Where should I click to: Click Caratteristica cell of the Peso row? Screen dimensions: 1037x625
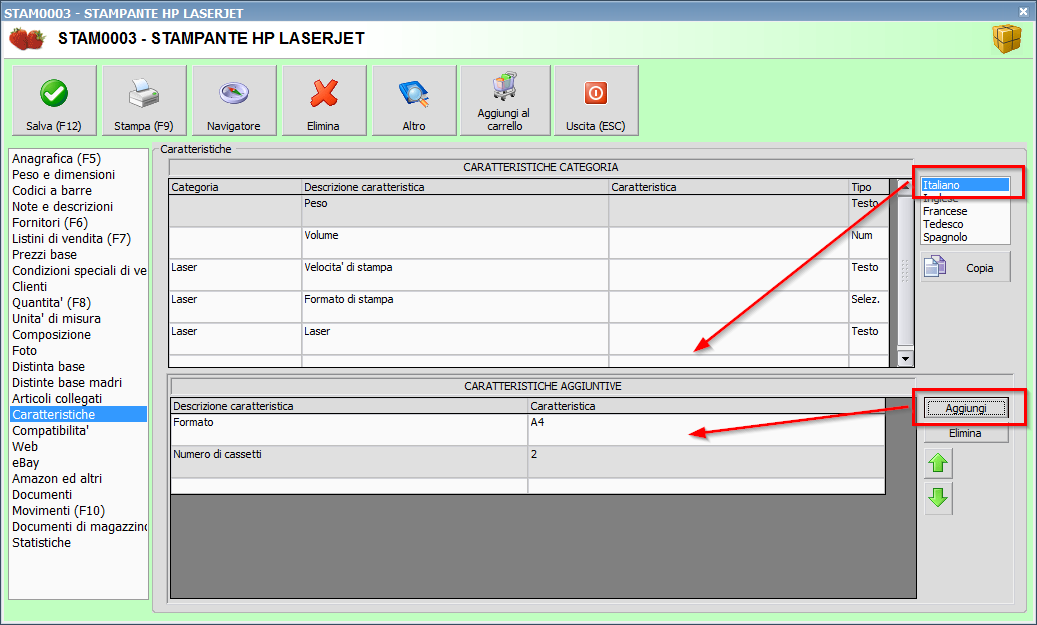coord(729,211)
